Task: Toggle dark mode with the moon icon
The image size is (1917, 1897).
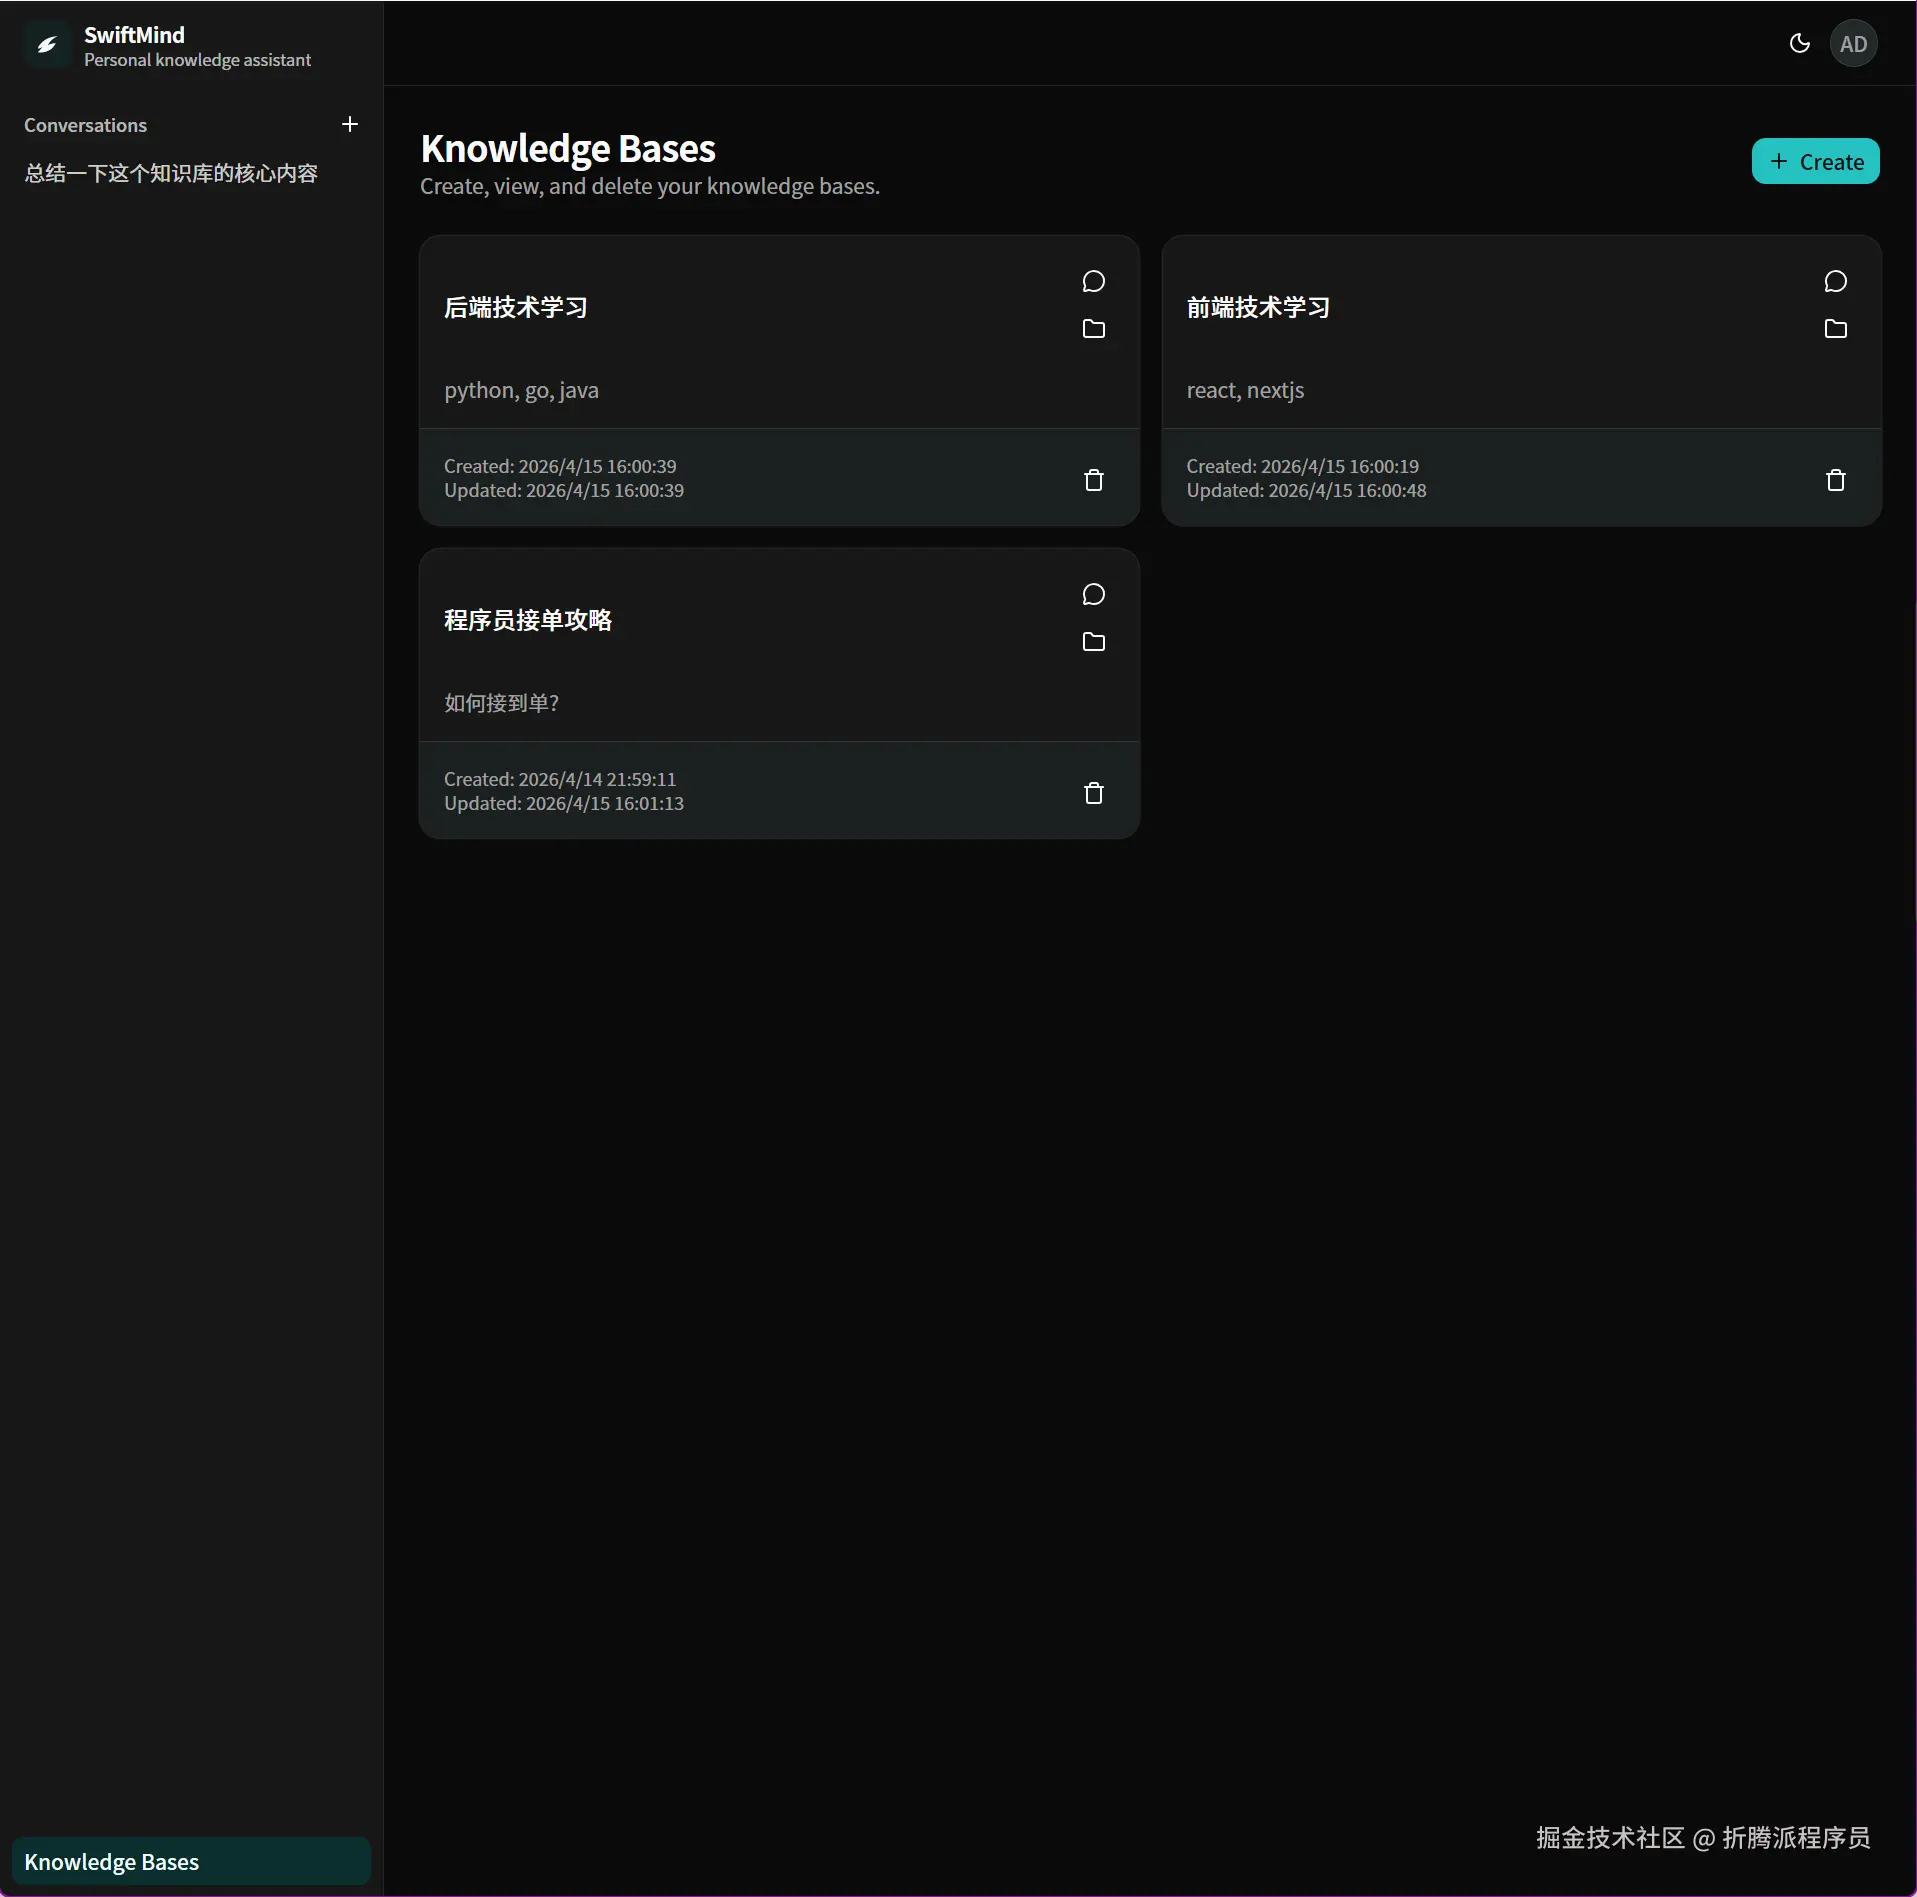Action: (x=1799, y=44)
